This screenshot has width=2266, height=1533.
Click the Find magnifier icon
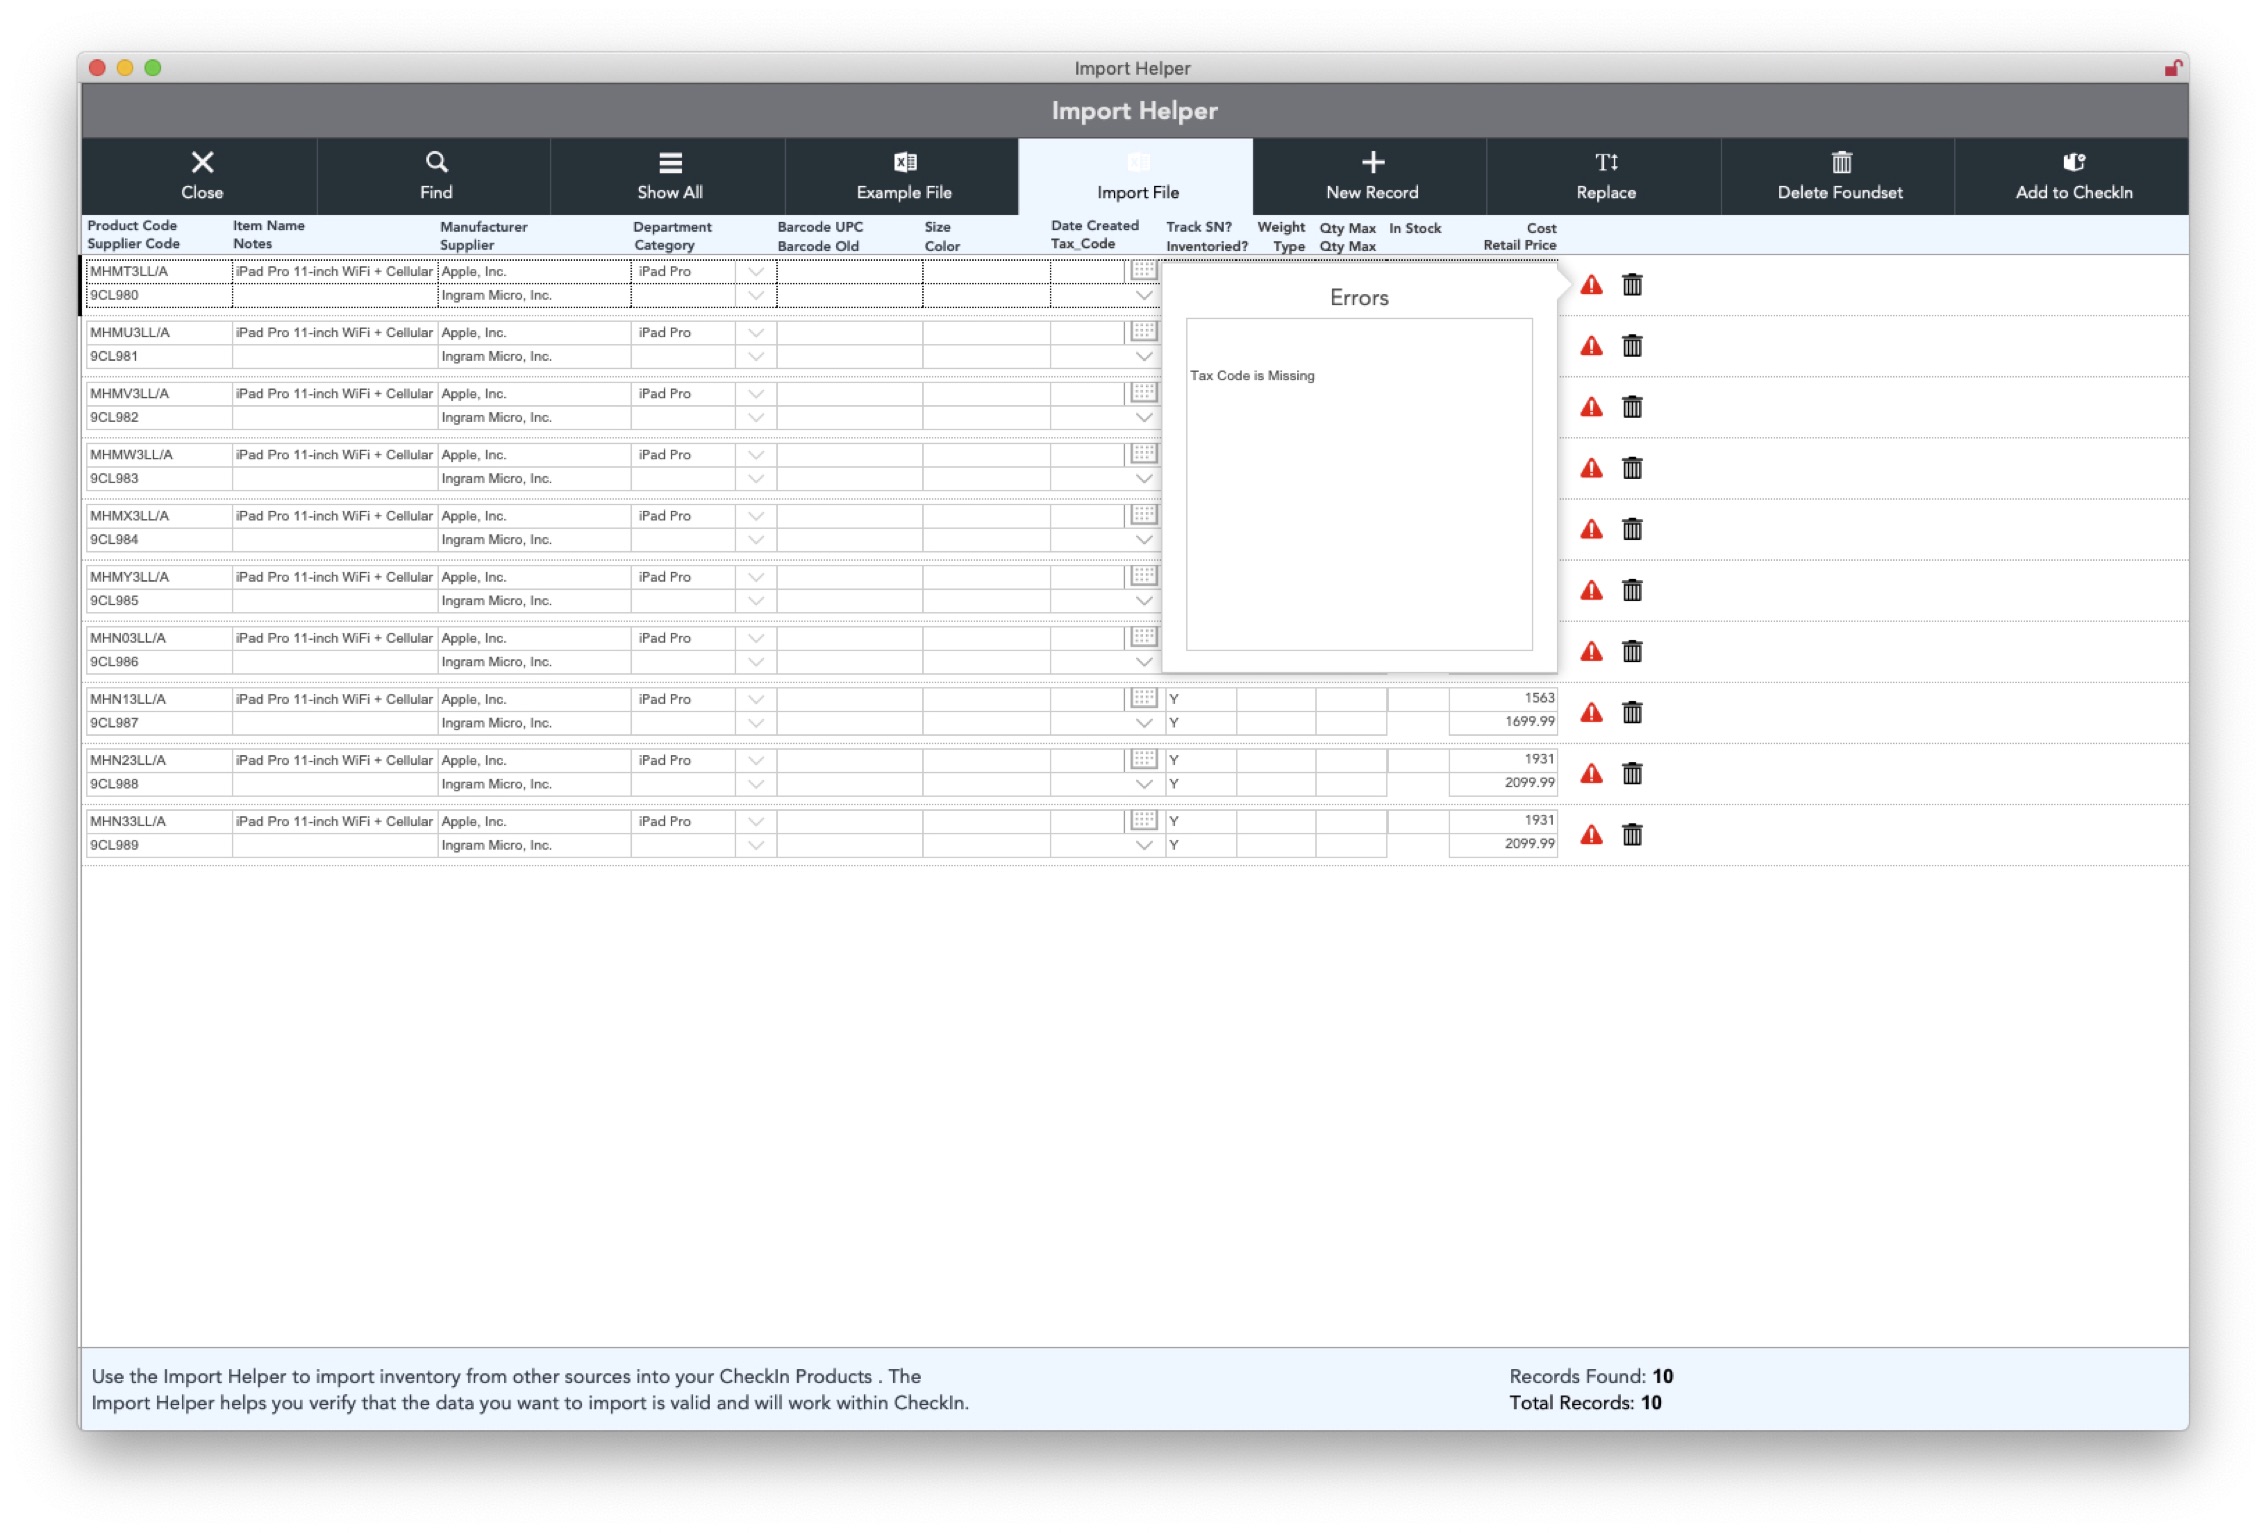pyautogui.click(x=436, y=162)
